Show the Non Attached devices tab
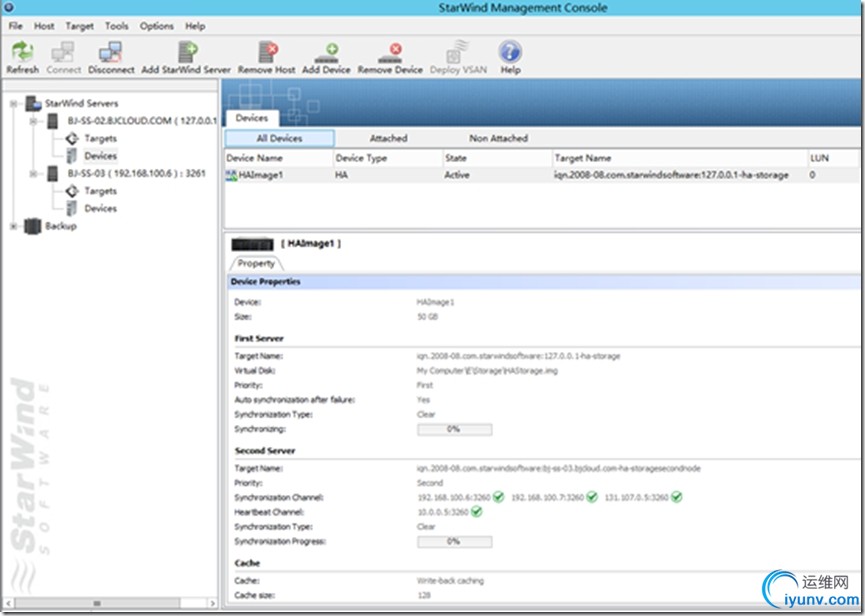This screenshot has height=616, width=865. click(x=498, y=138)
